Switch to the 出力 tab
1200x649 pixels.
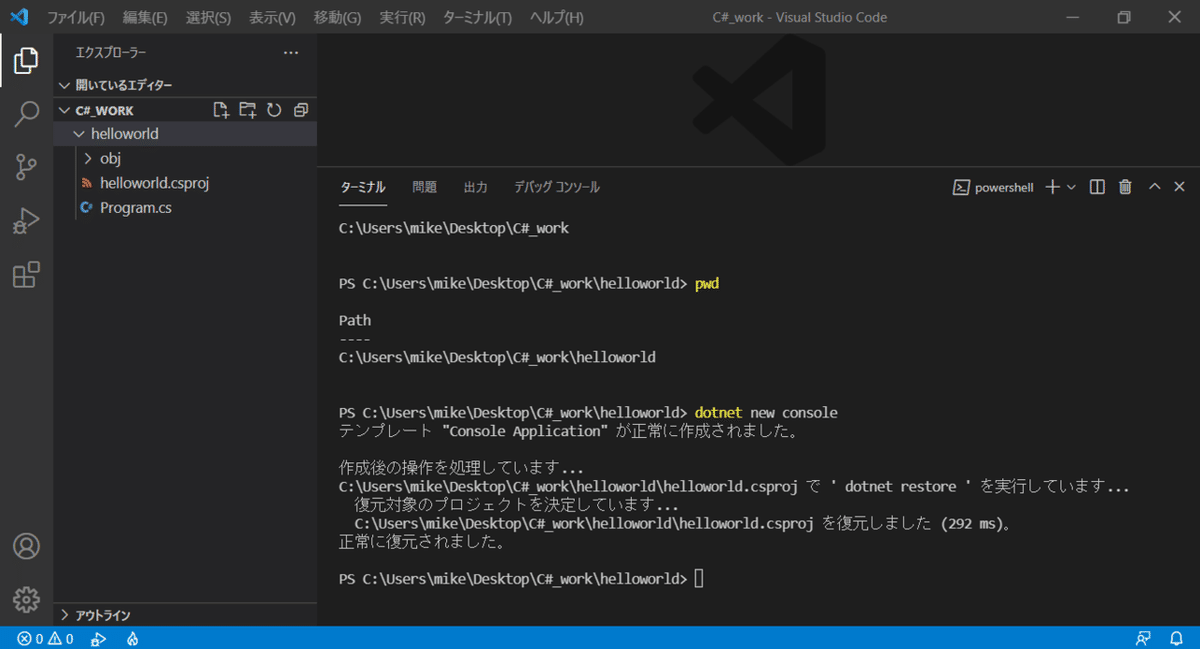coord(475,187)
